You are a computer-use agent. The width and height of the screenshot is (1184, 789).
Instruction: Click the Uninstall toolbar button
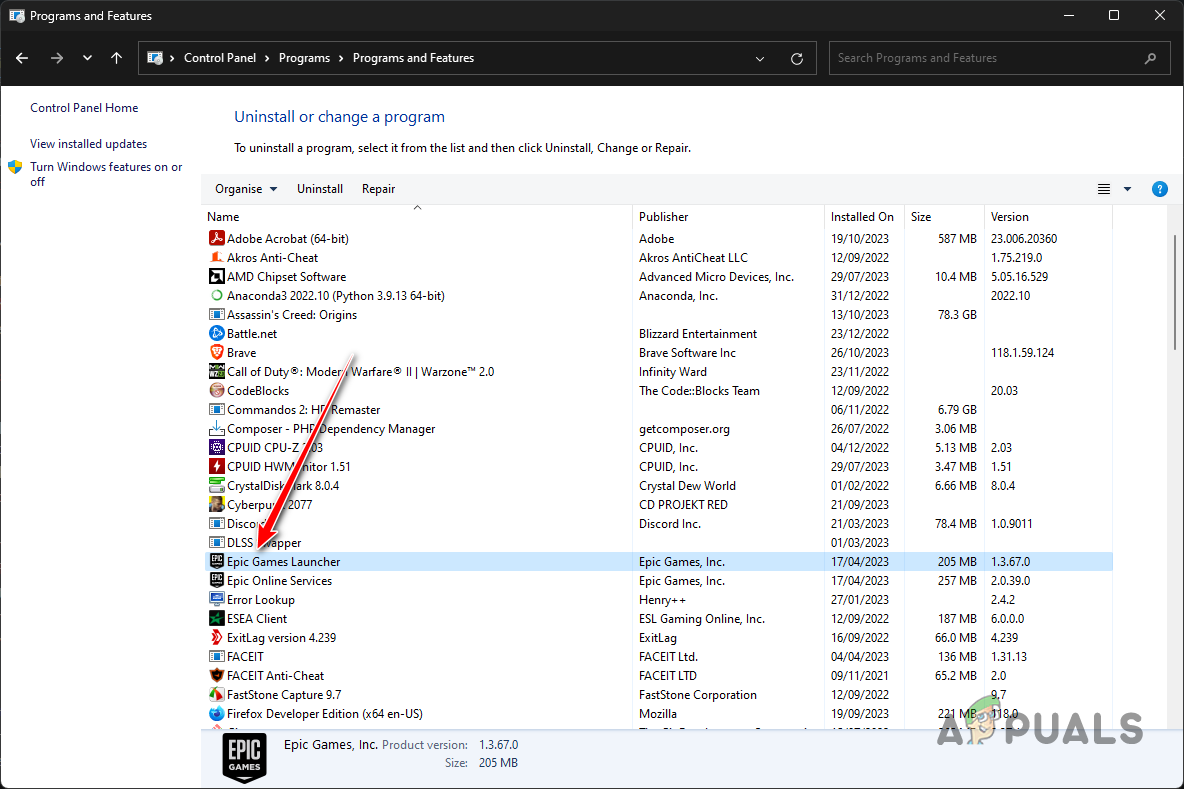click(x=319, y=189)
